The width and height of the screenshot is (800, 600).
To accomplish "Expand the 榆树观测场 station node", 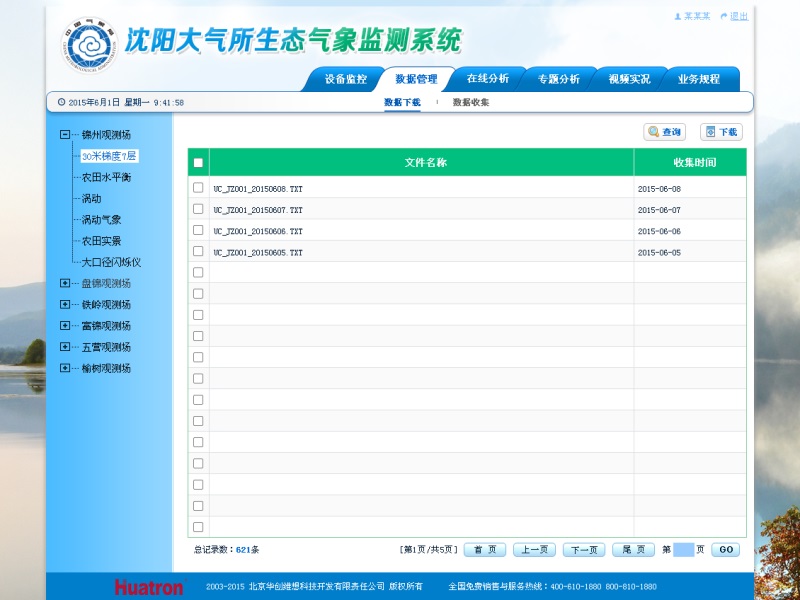I will click(x=65, y=368).
